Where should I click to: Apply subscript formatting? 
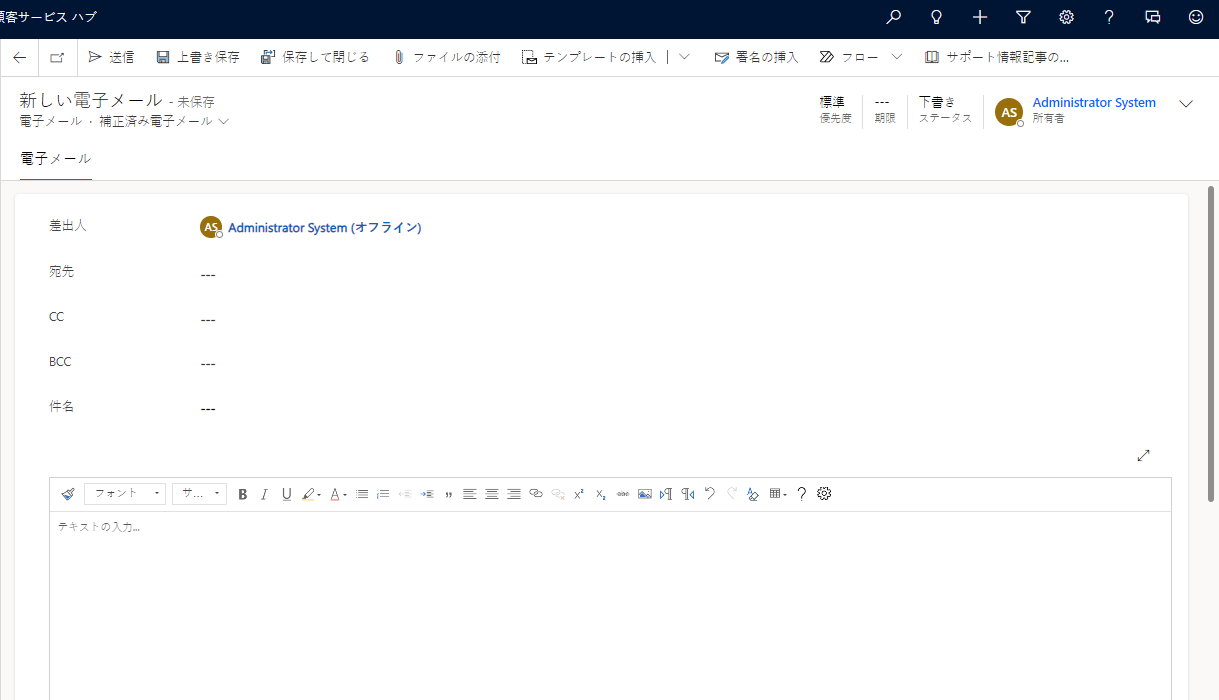pos(601,494)
